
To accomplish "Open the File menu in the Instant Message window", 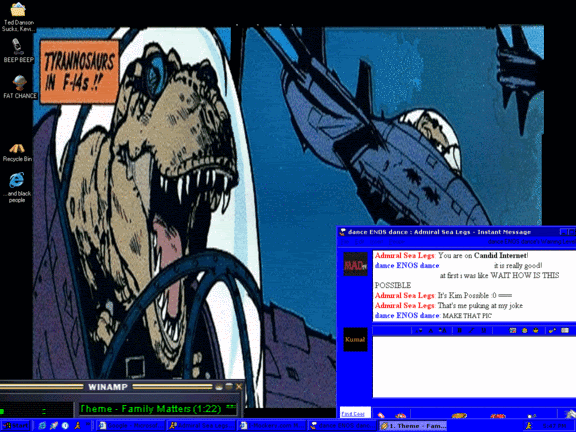I will click(345, 242).
